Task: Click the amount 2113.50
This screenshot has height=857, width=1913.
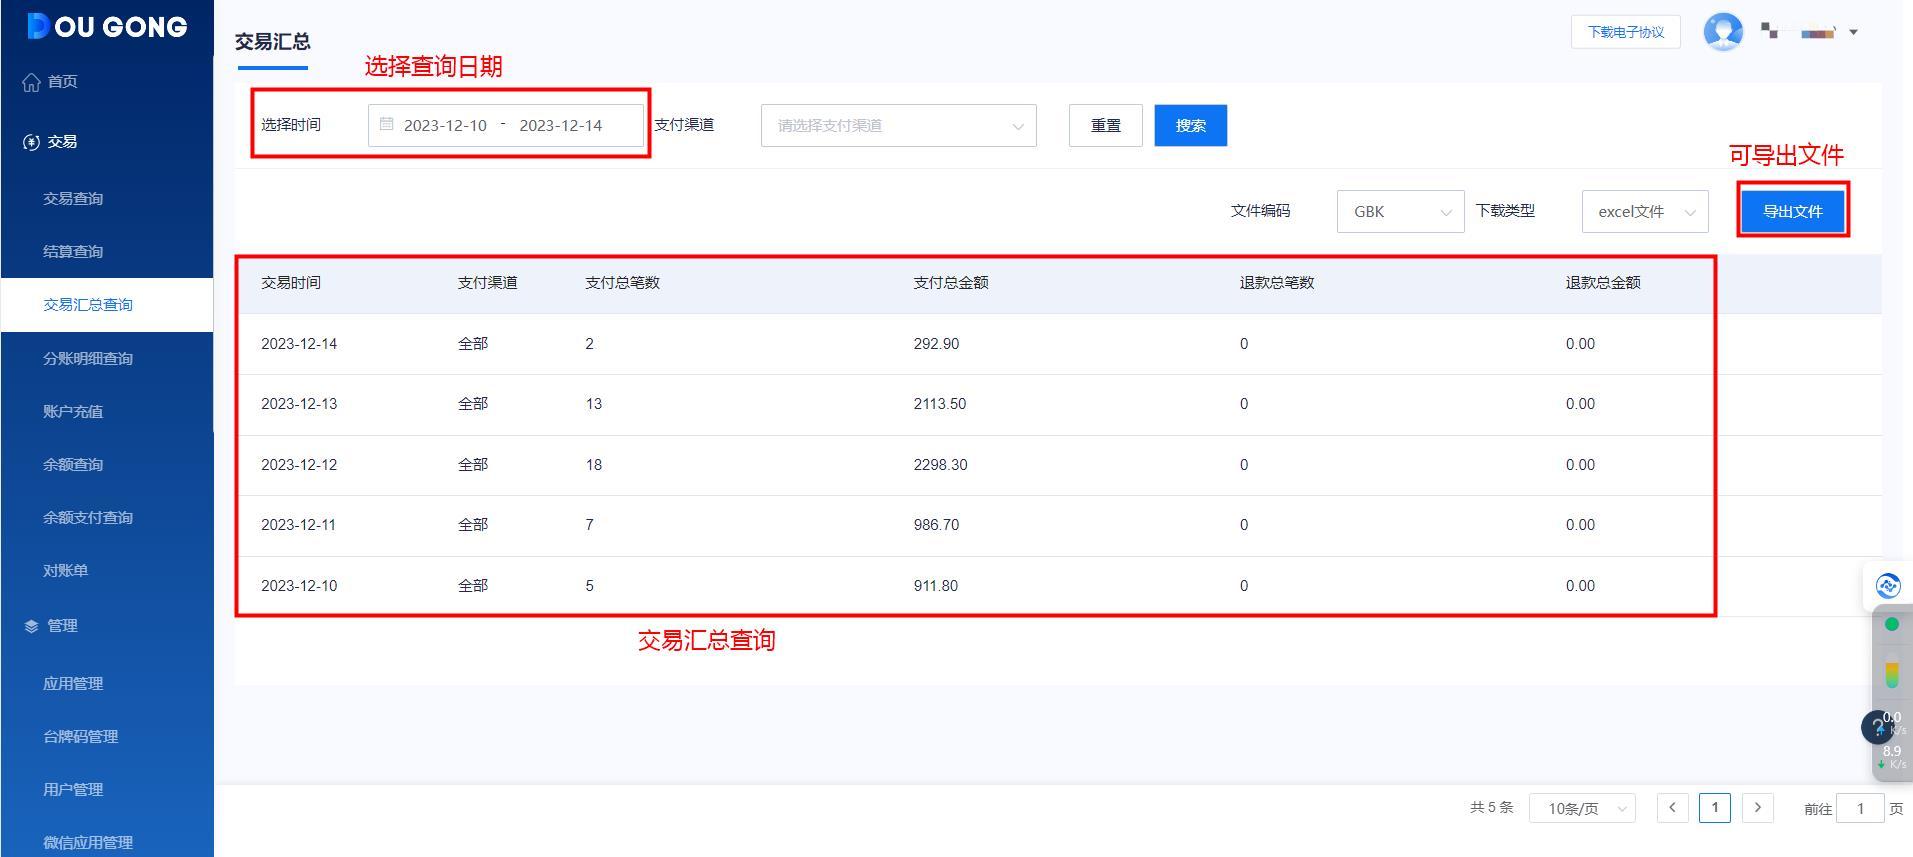Action: (940, 404)
